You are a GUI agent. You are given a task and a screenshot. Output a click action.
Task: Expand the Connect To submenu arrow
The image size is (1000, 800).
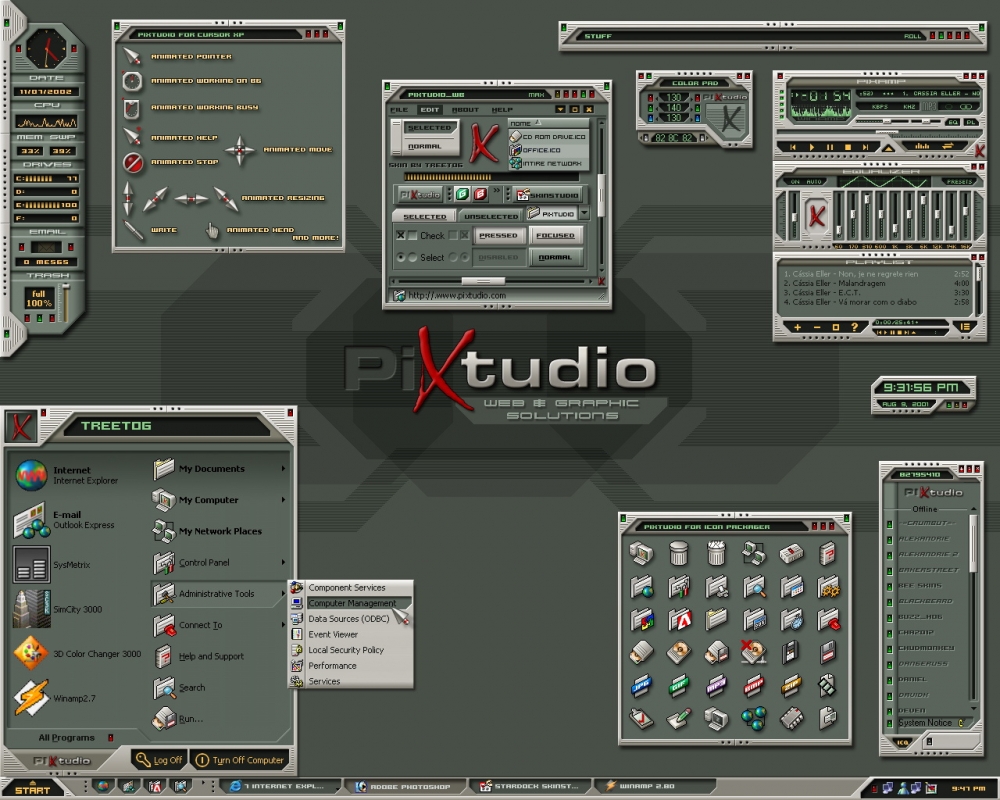click(x=283, y=625)
